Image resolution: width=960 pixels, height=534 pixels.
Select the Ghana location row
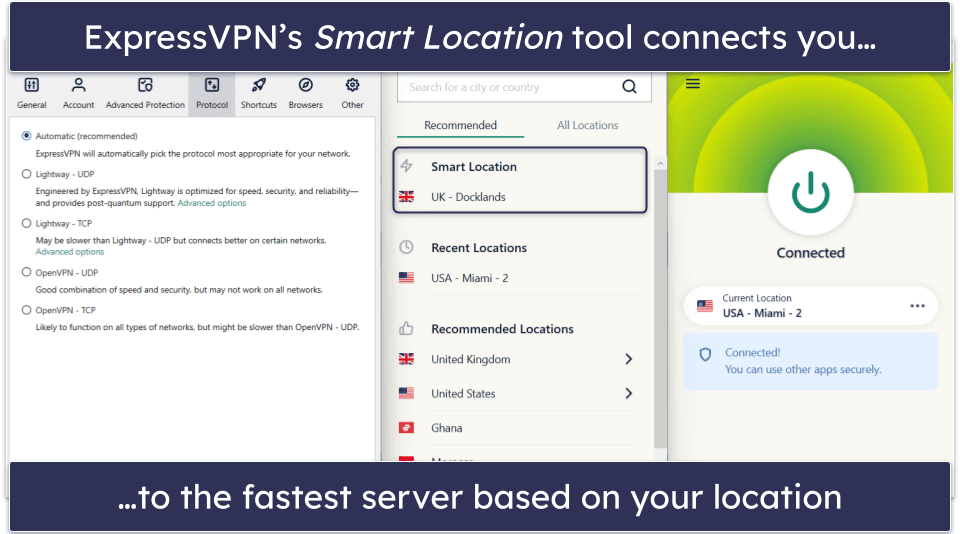[518, 427]
